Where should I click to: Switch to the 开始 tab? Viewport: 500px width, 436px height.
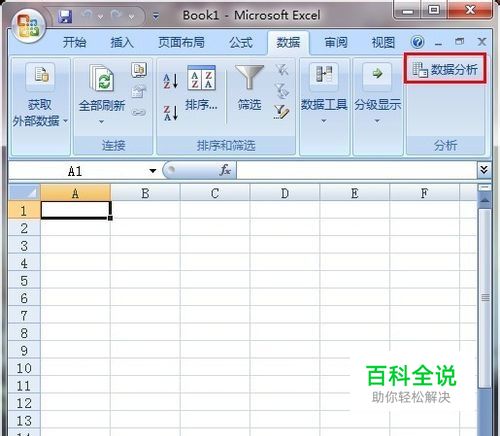74,42
